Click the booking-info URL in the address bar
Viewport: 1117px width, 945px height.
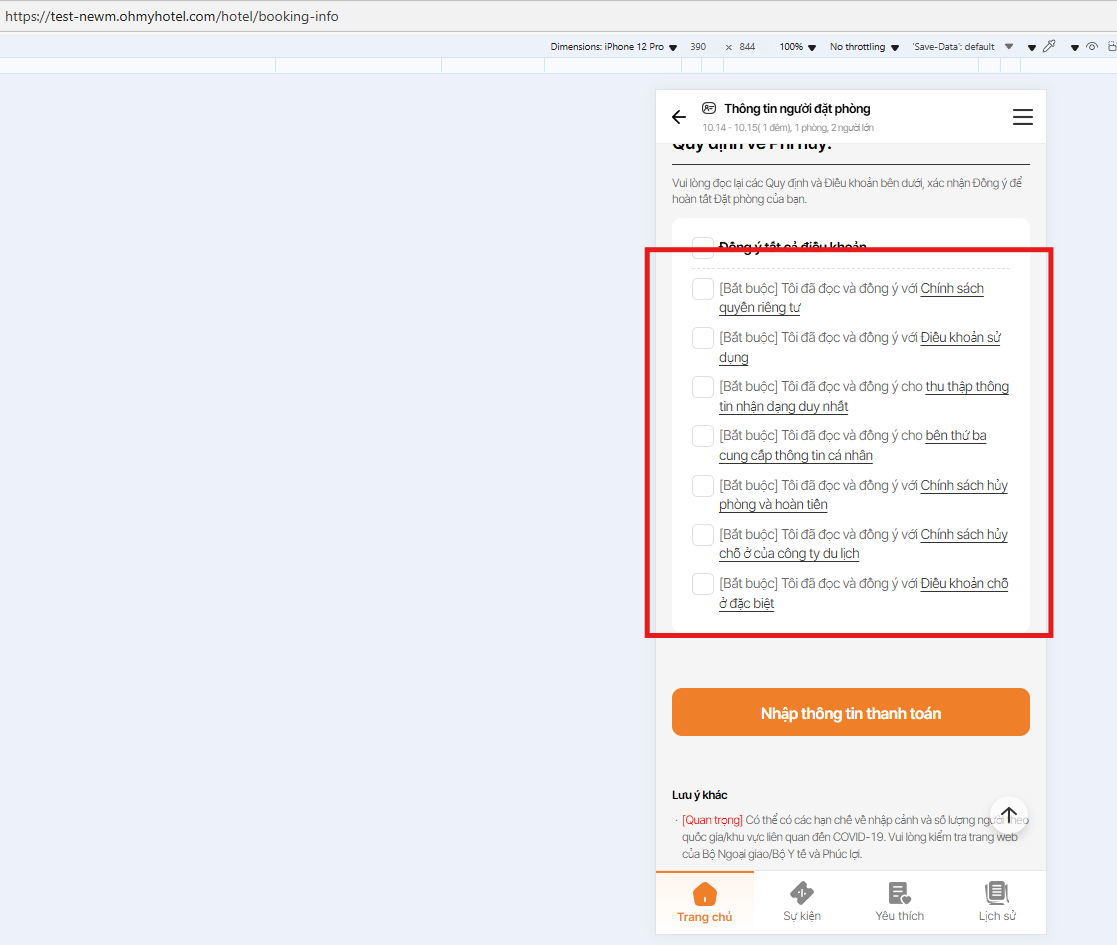(x=172, y=16)
